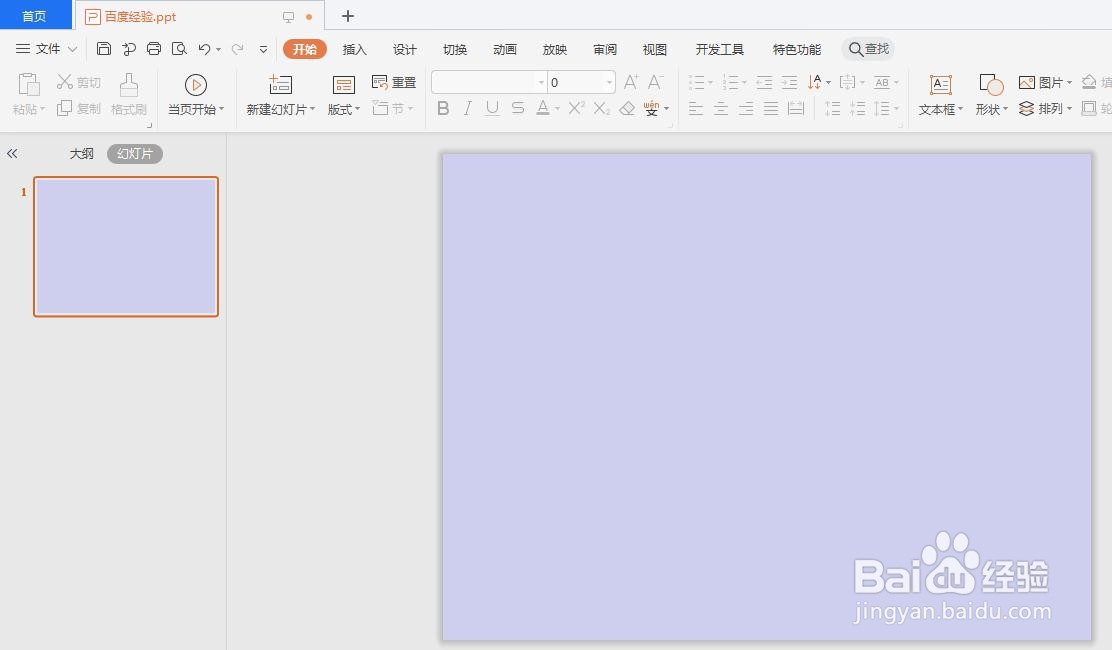Increase font size with A+ icon
The image size is (1112, 650).
tap(630, 82)
